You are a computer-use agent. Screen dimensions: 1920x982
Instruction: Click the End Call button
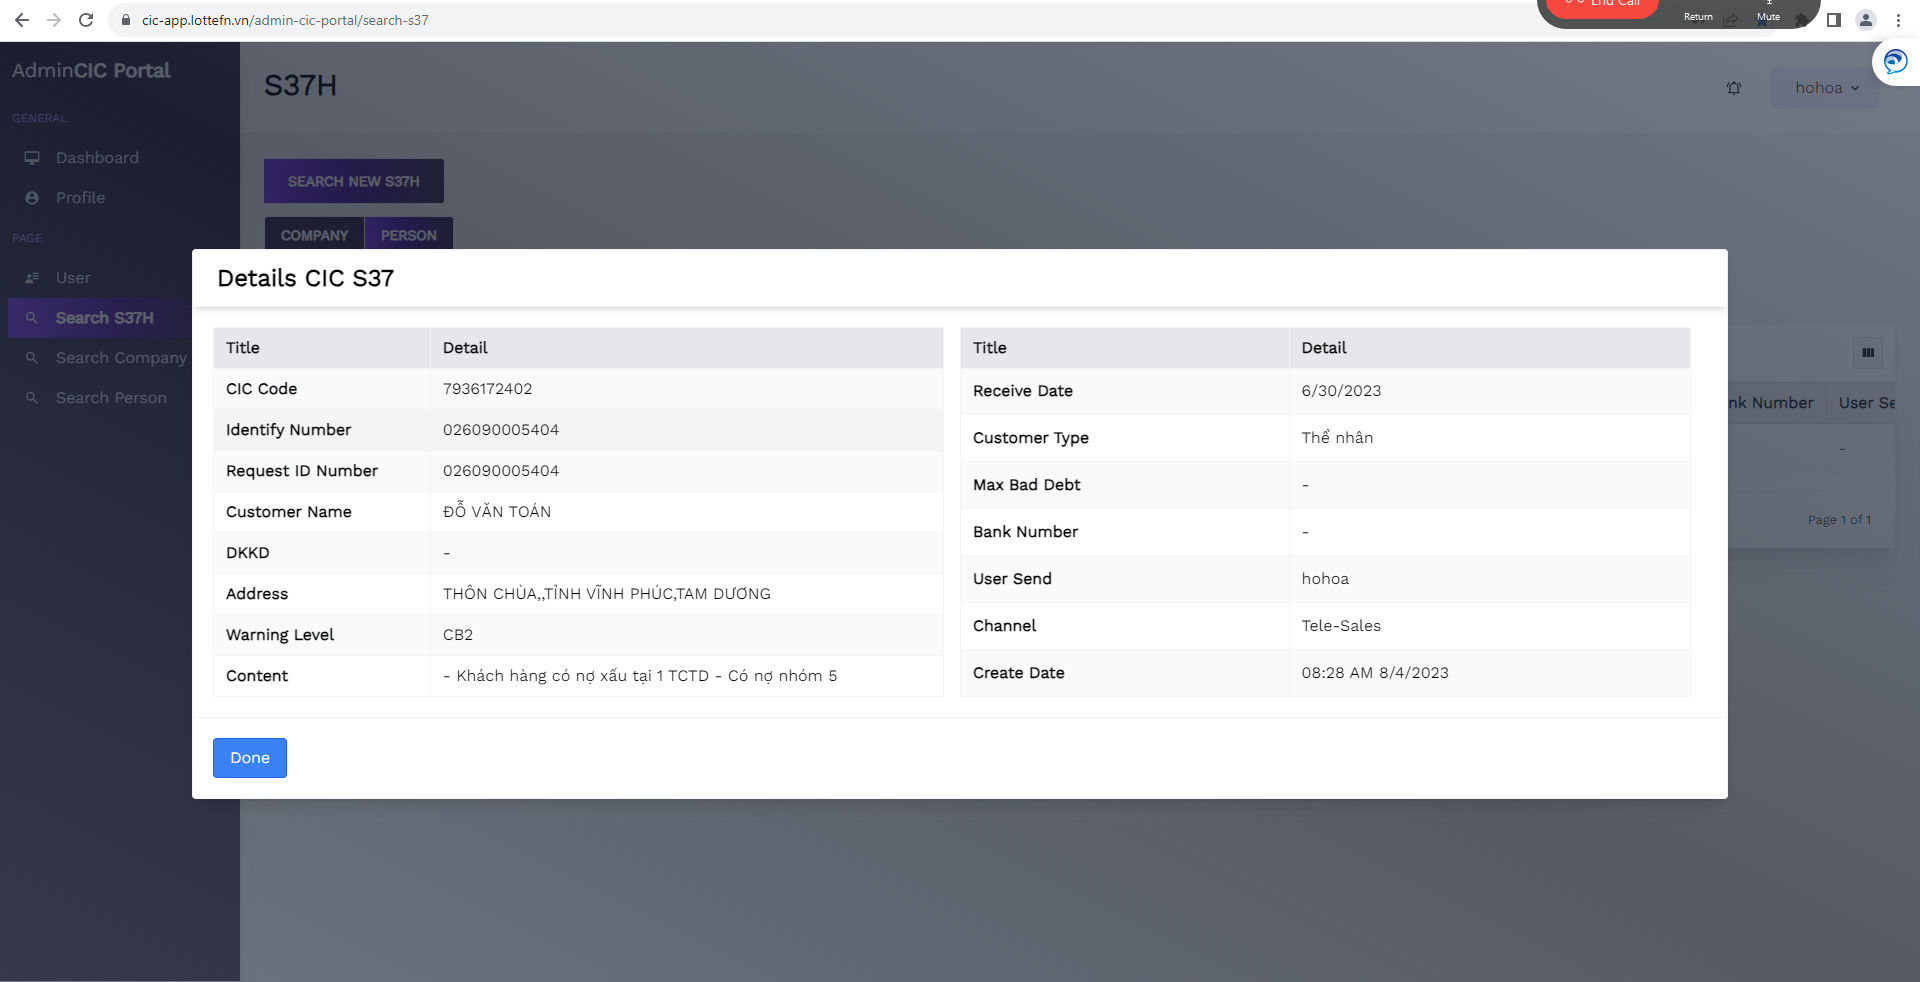[1602, 6]
